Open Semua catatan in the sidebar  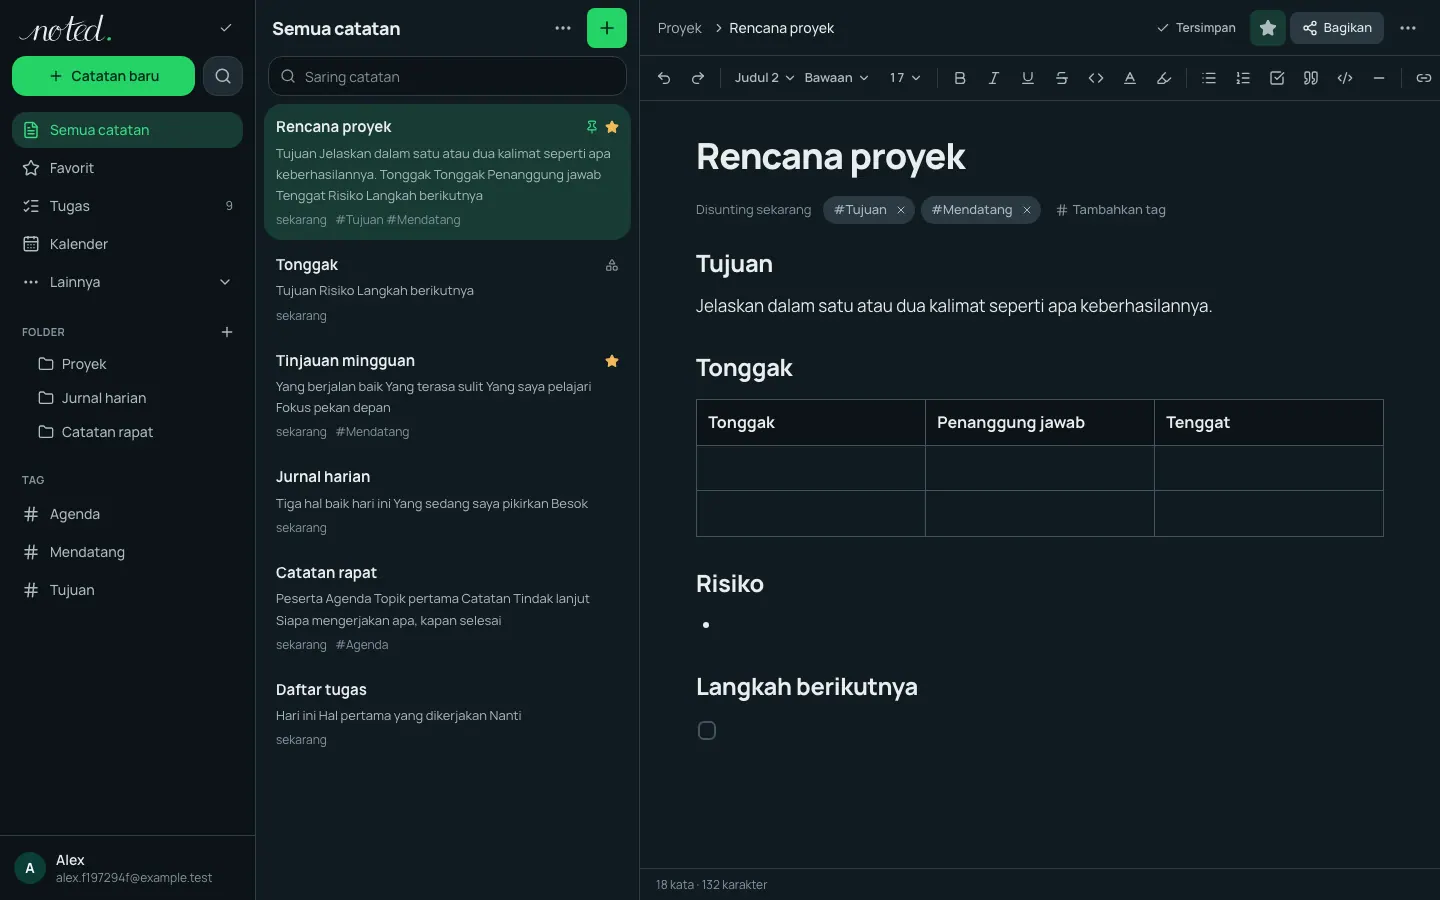(x=127, y=130)
